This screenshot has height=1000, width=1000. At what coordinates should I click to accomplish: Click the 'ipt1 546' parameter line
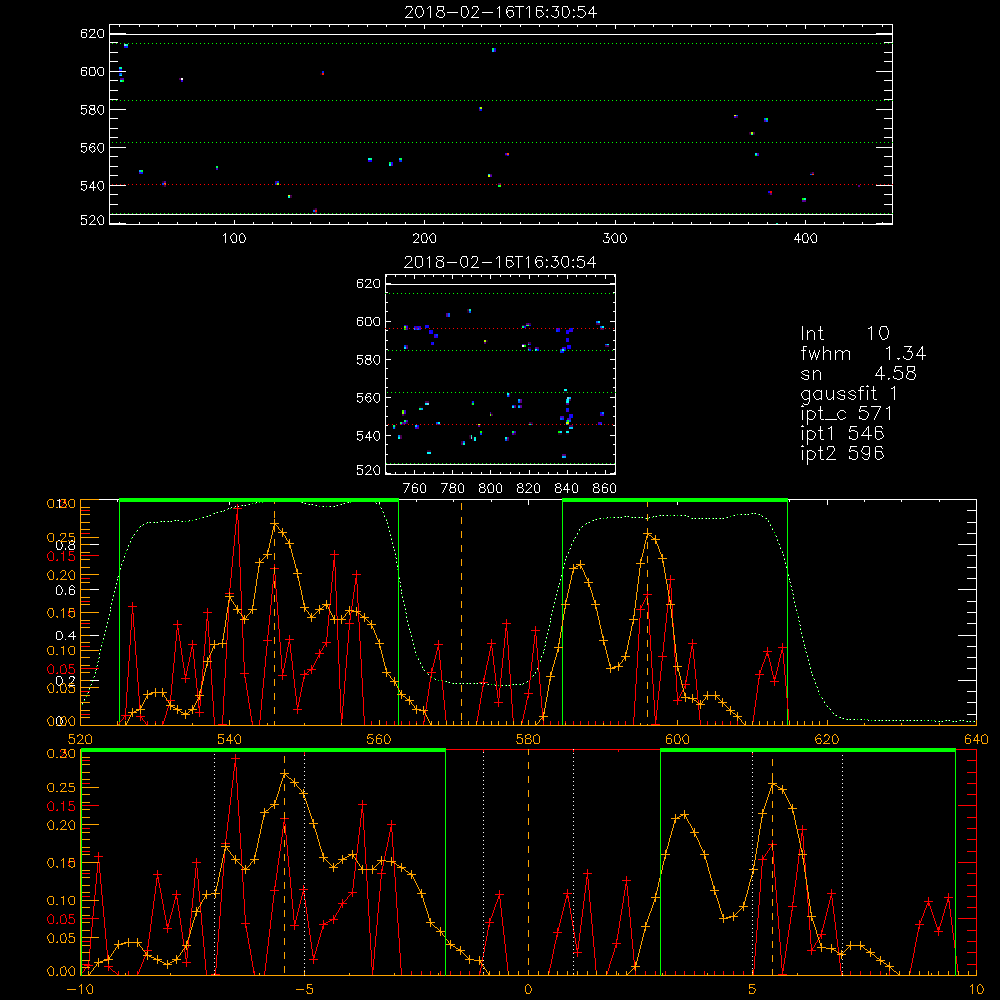(842, 434)
